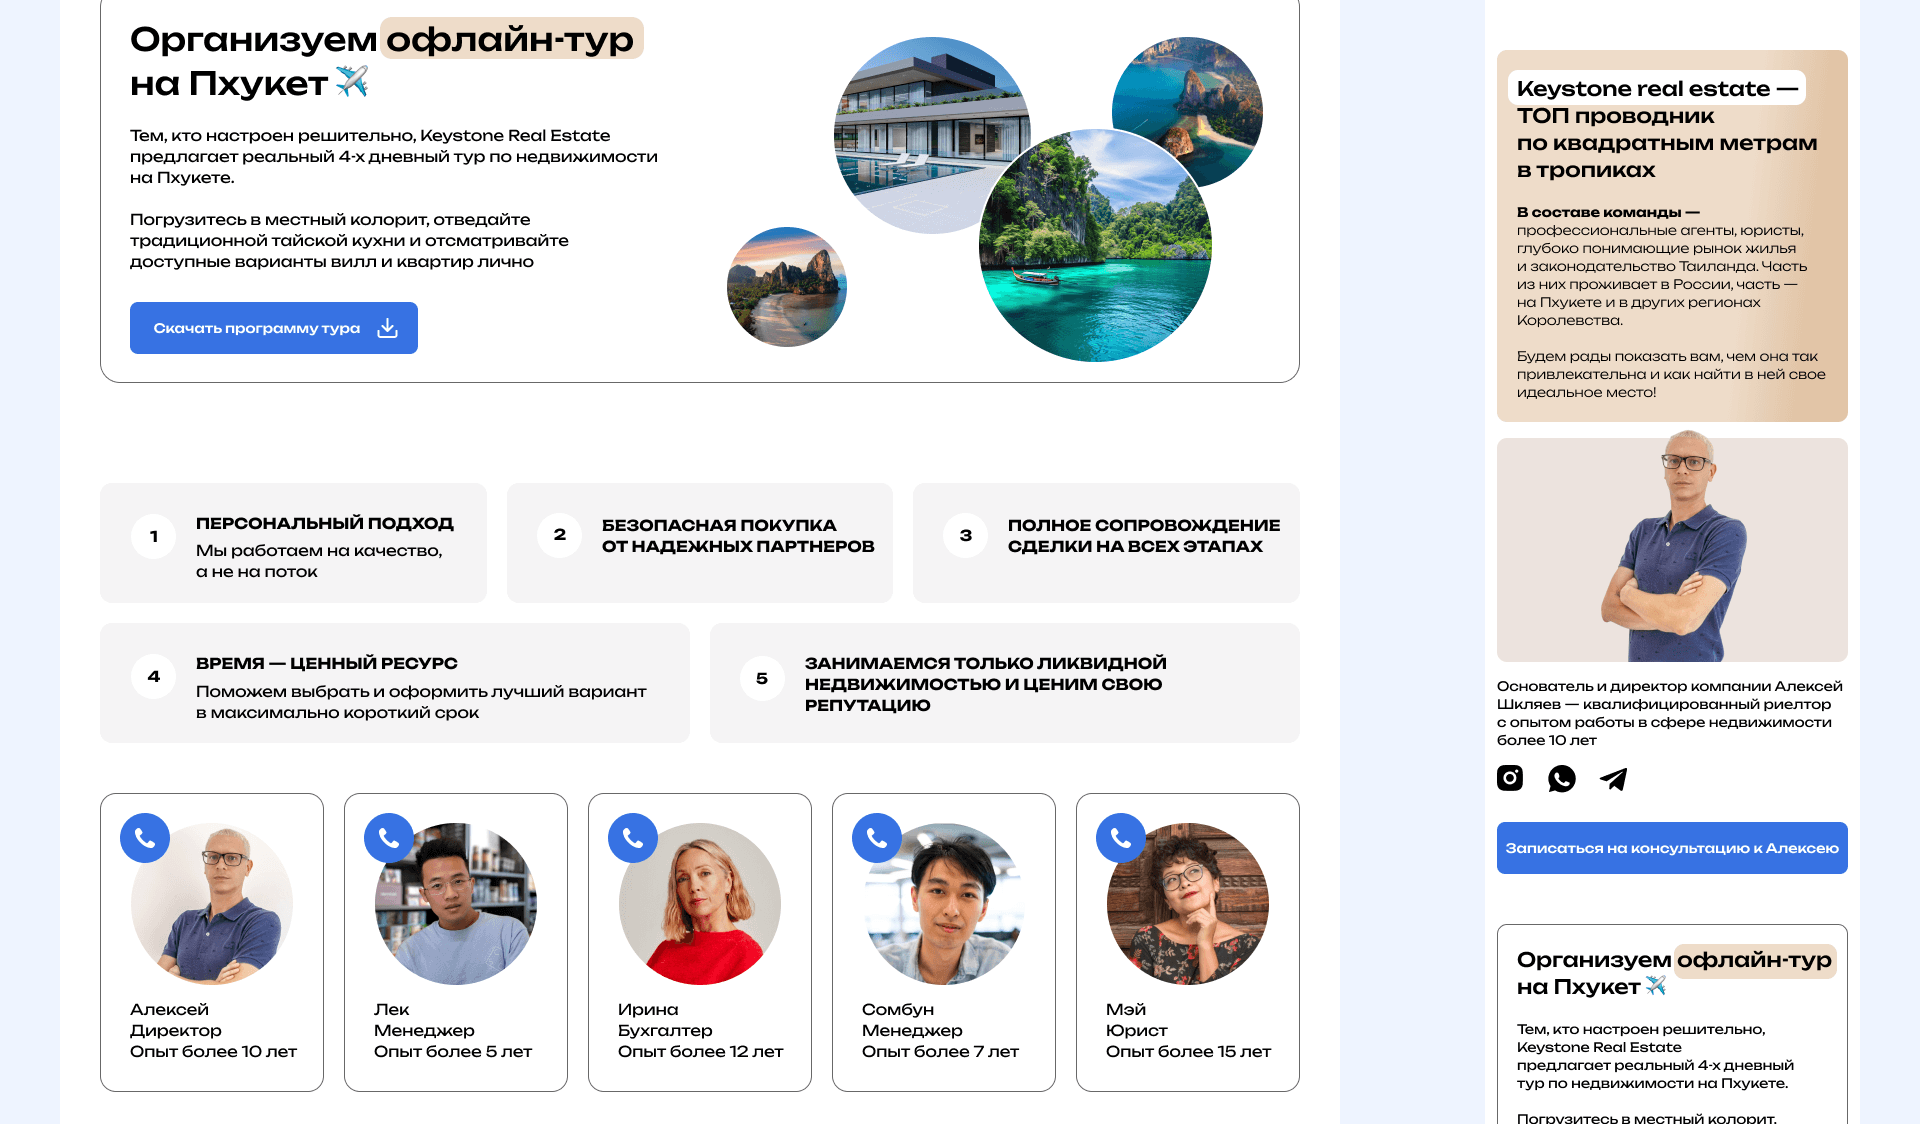Click 'Записаться на консультацию к Алексею' button

(x=1672, y=848)
